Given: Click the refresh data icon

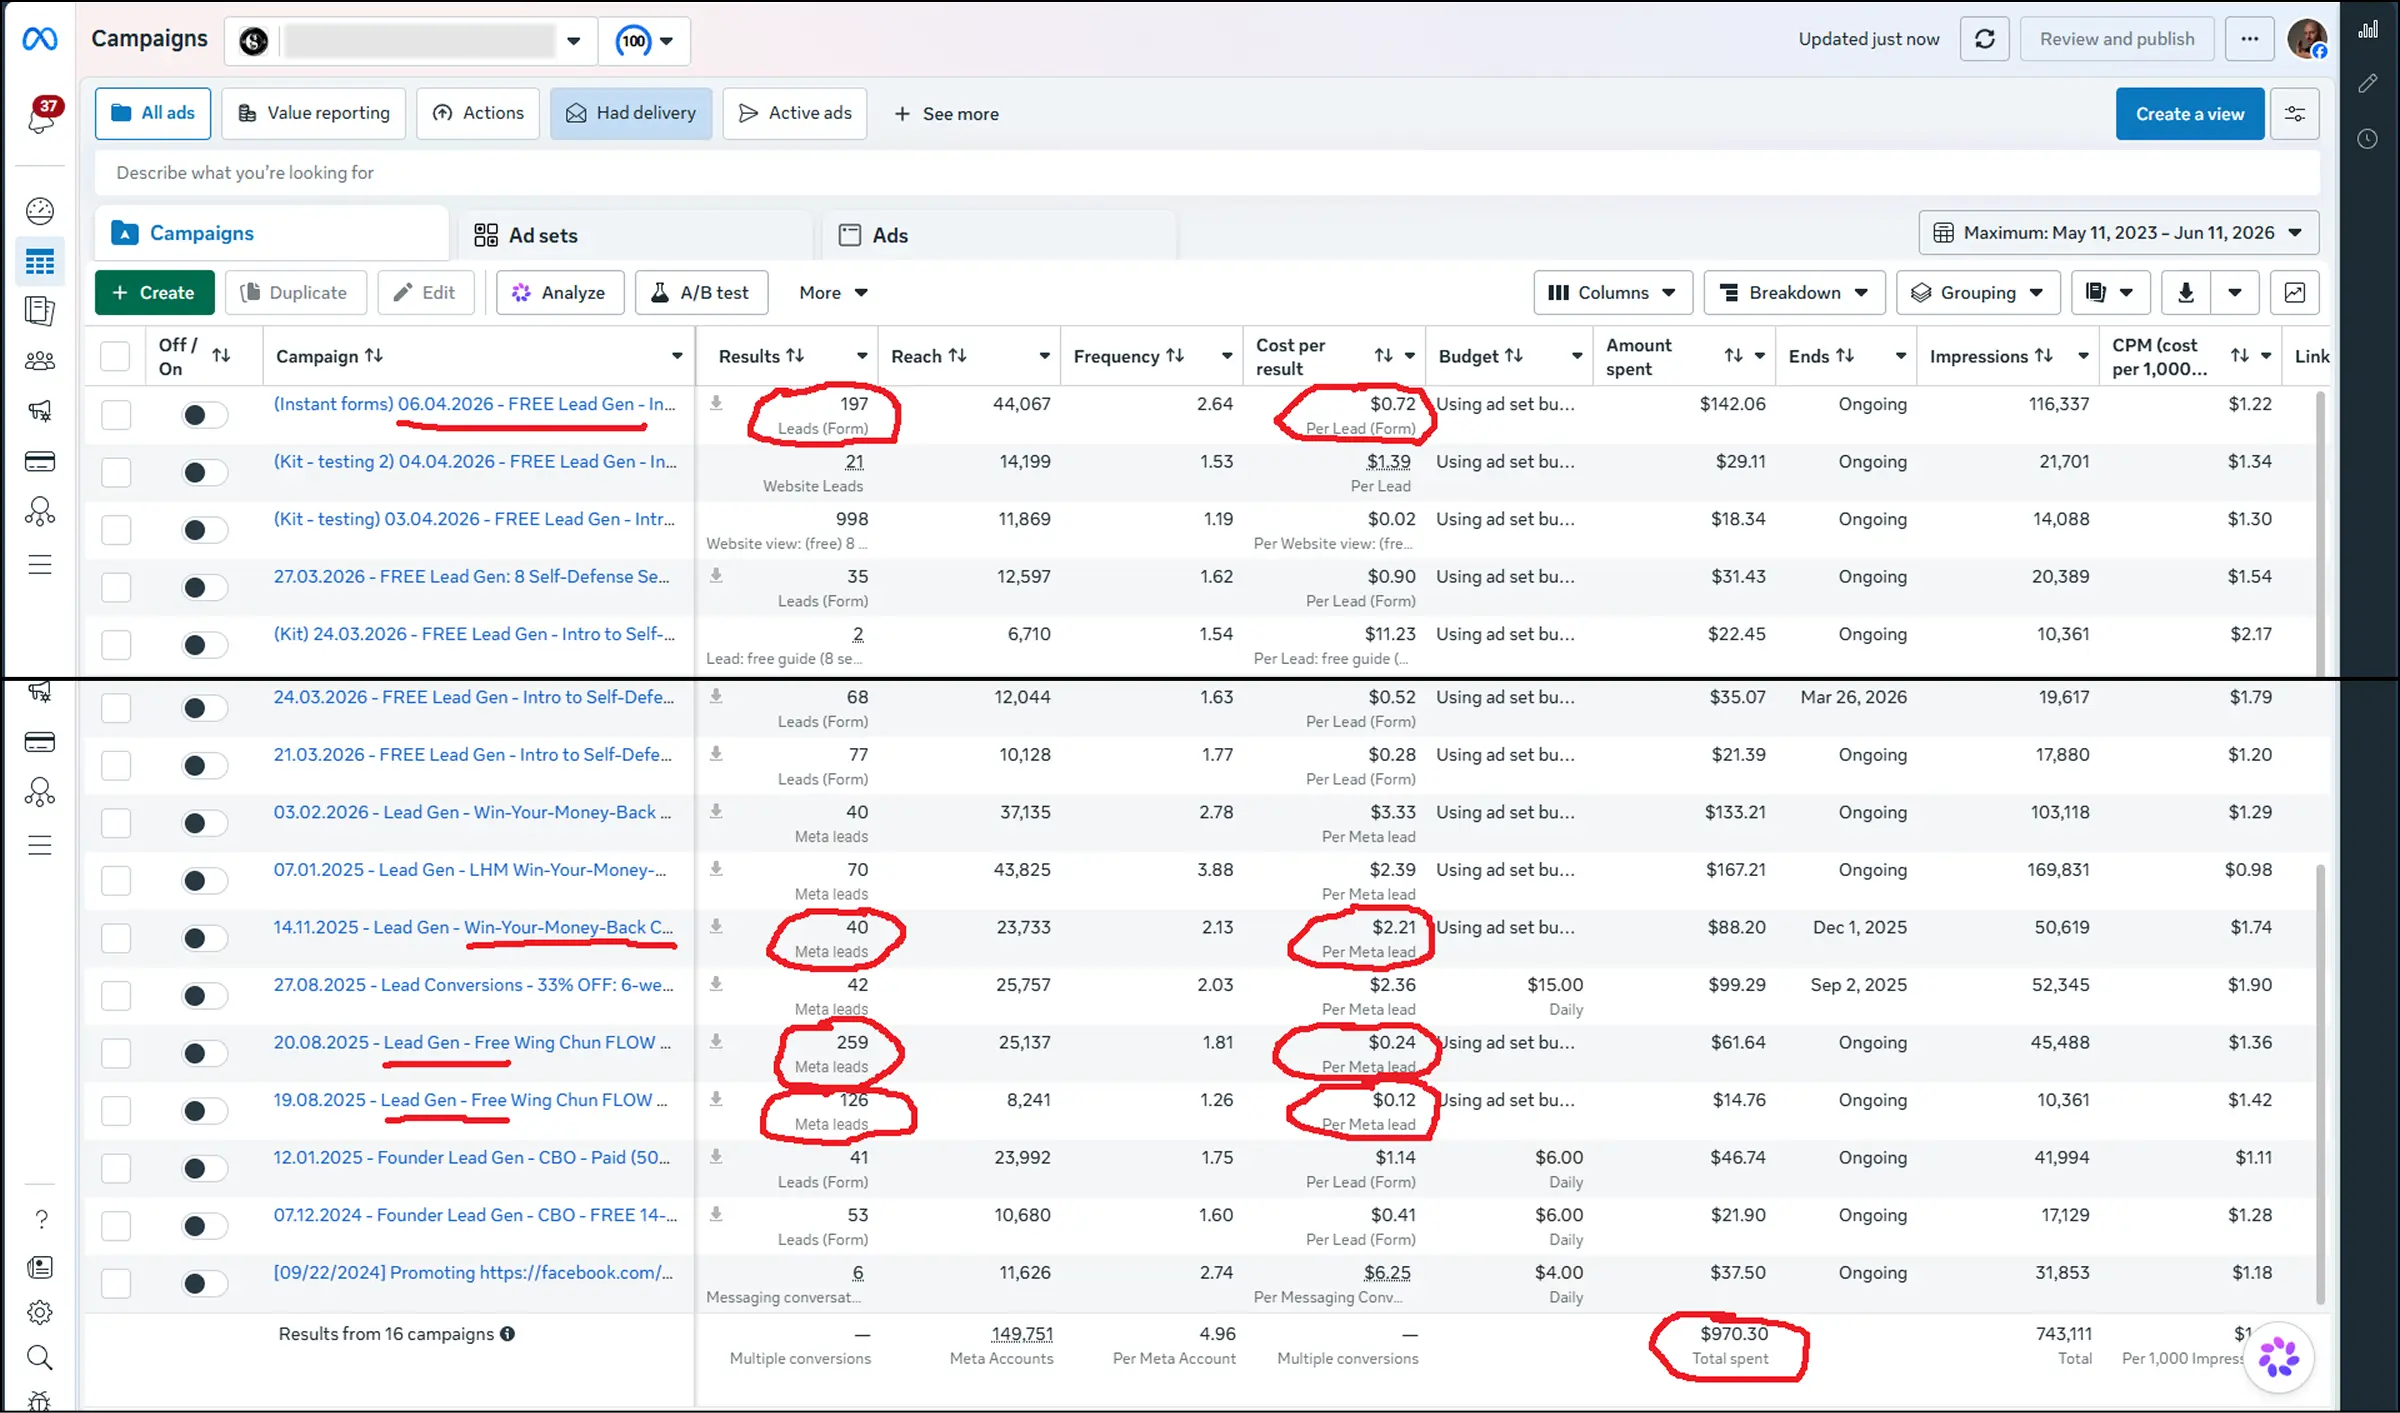Looking at the screenshot, I should [1984, 39].
